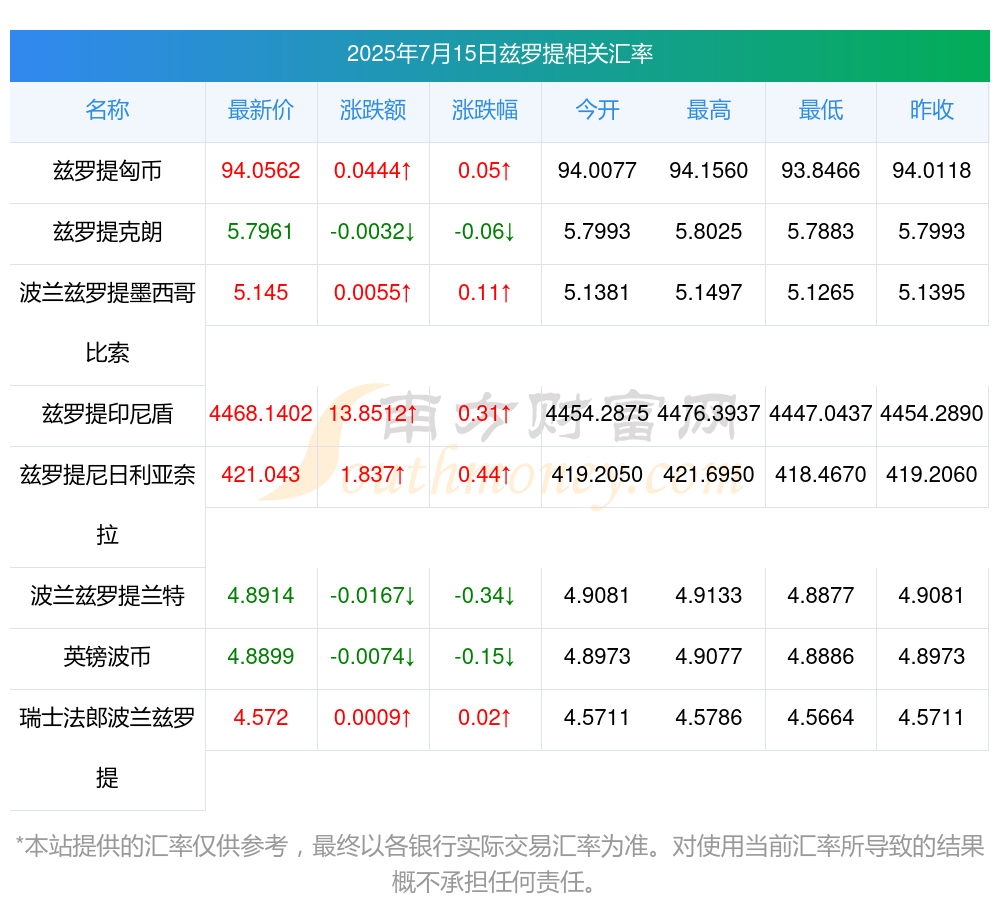This screenshot has height=913, width=1000.
Task: Select the 最高 column header
Action: pos(709,110)
